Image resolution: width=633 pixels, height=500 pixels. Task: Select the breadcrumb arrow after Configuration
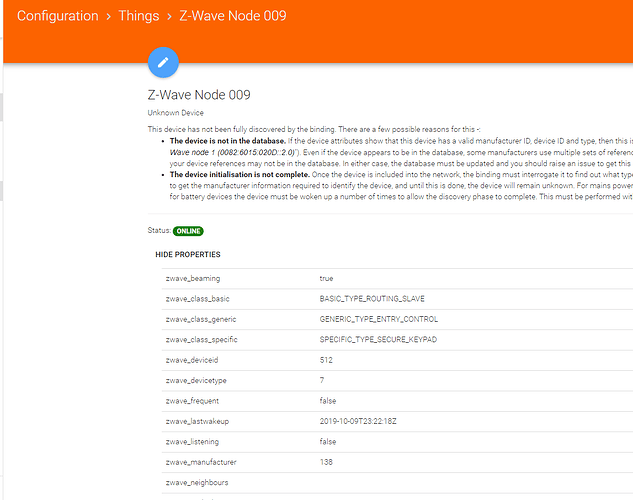click(x=109, y=17)
